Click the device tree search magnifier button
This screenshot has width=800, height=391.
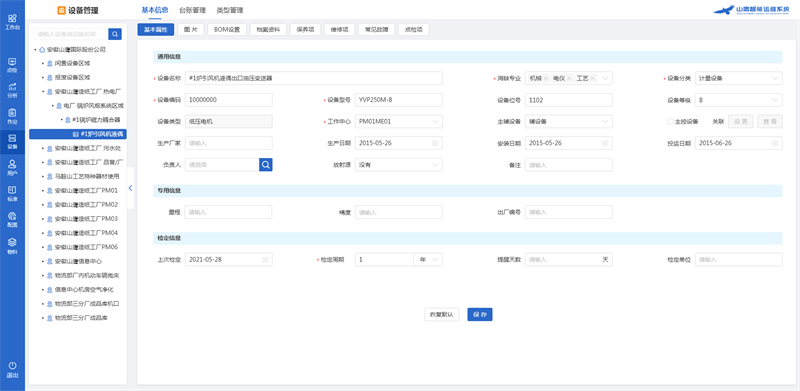tap(115, 34)
